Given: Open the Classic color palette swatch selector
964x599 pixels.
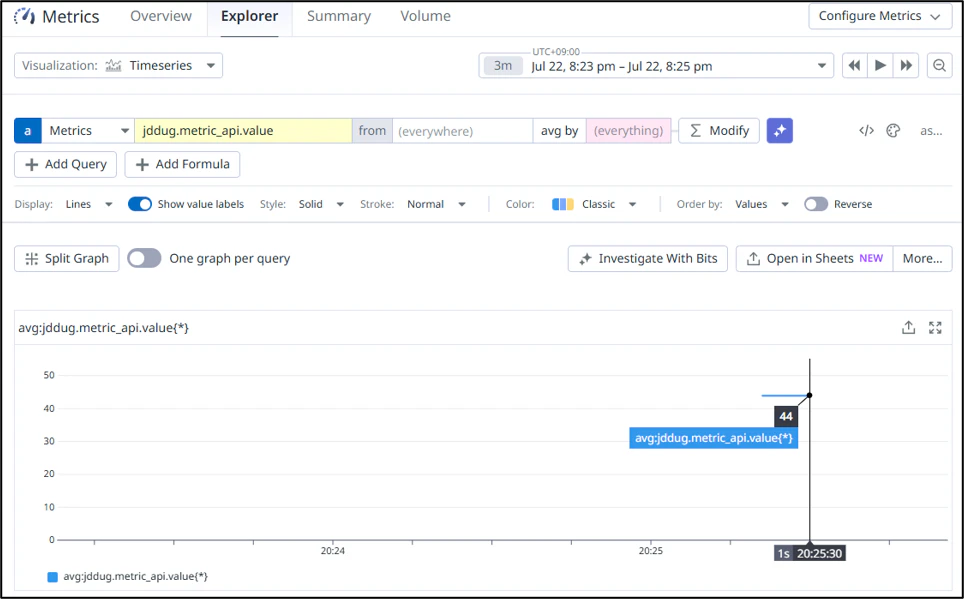Looking at the screenshot, I should [x=593, y=204].
